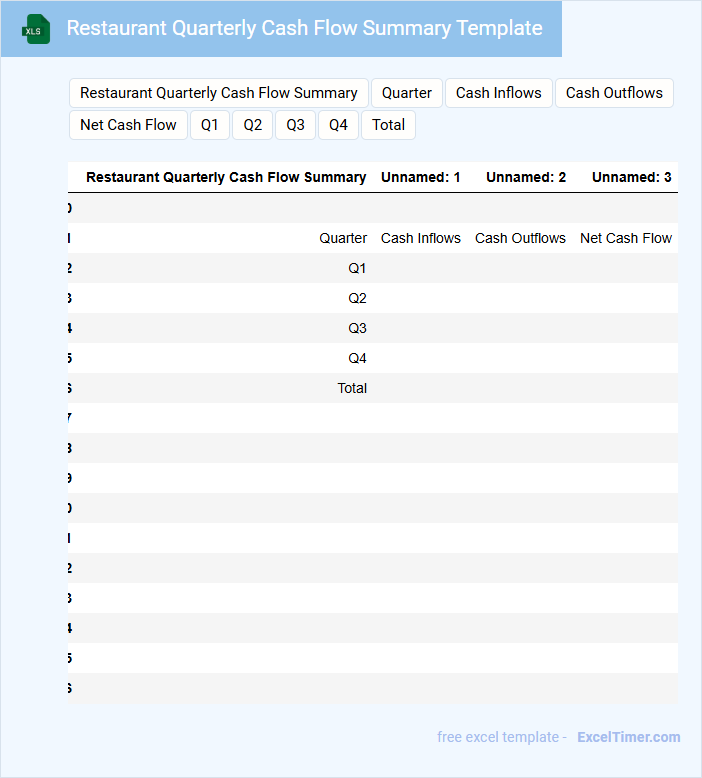The height and width of the screenshot is (778, 702).
Task: Select the 'Cash Inflows' tag
Action: (x=498, y=93)
